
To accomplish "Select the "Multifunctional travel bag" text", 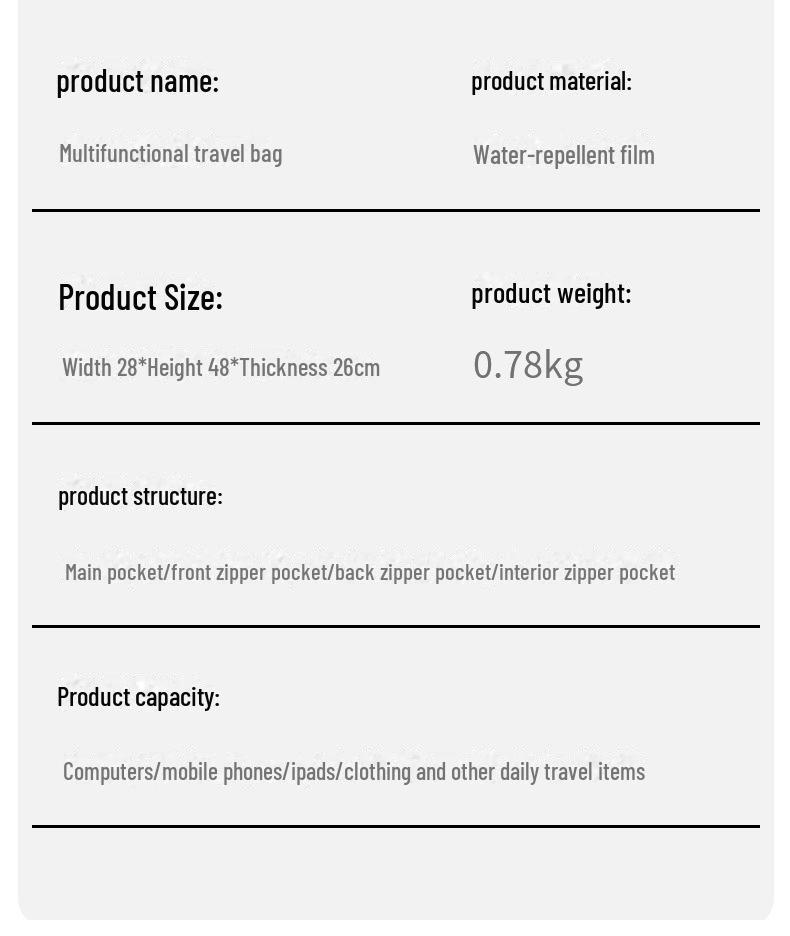I will (170, 154).
